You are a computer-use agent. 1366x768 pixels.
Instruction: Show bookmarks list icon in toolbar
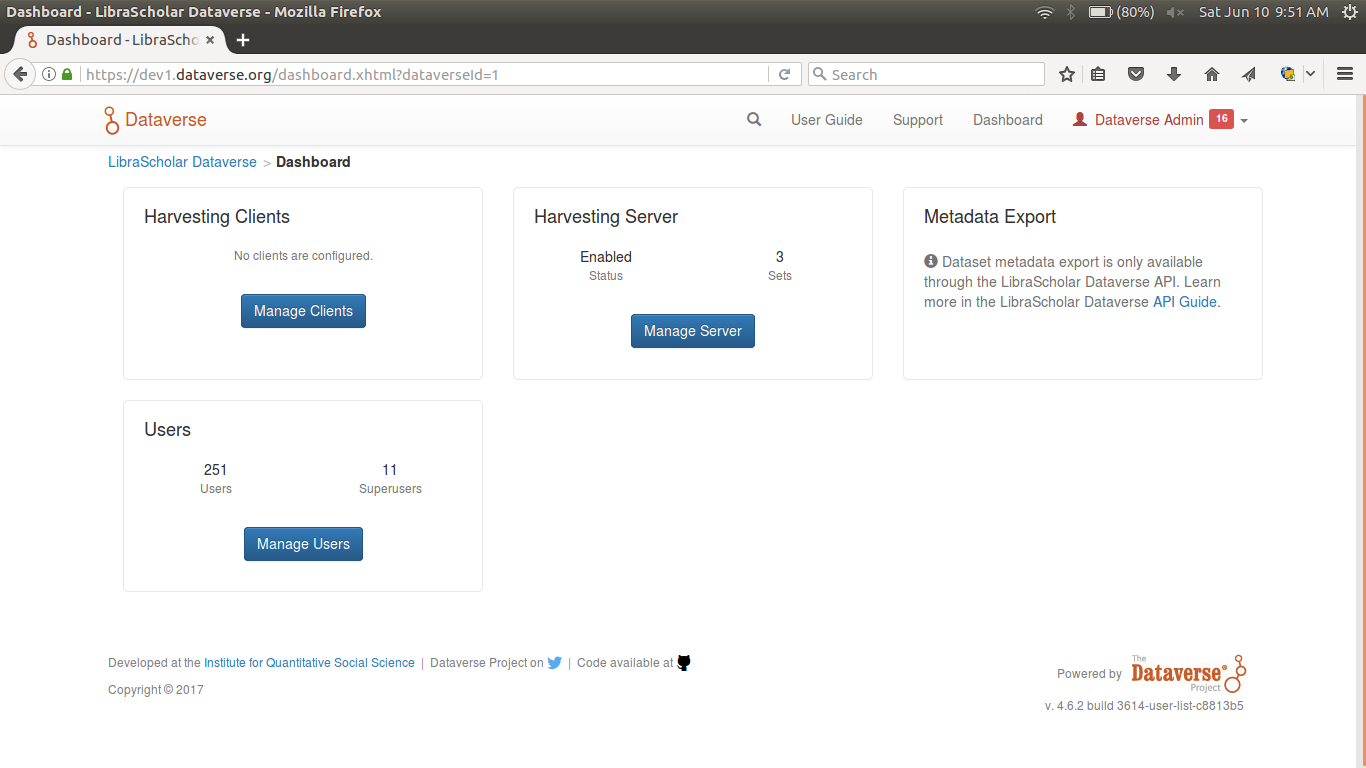tap(1098, 74)
